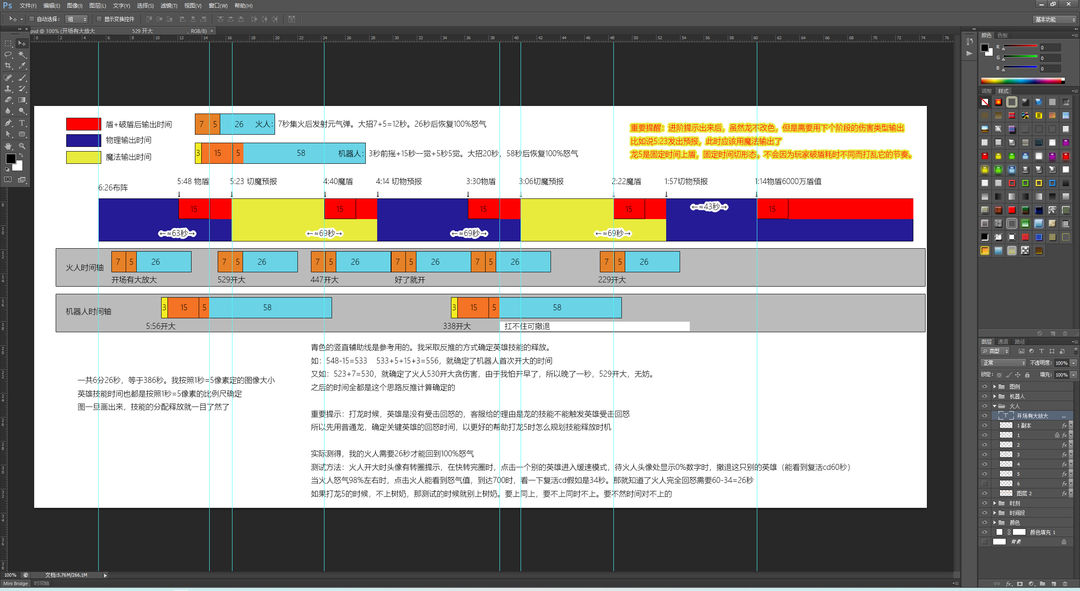Select the Hand tool

(x=8, y=146)
